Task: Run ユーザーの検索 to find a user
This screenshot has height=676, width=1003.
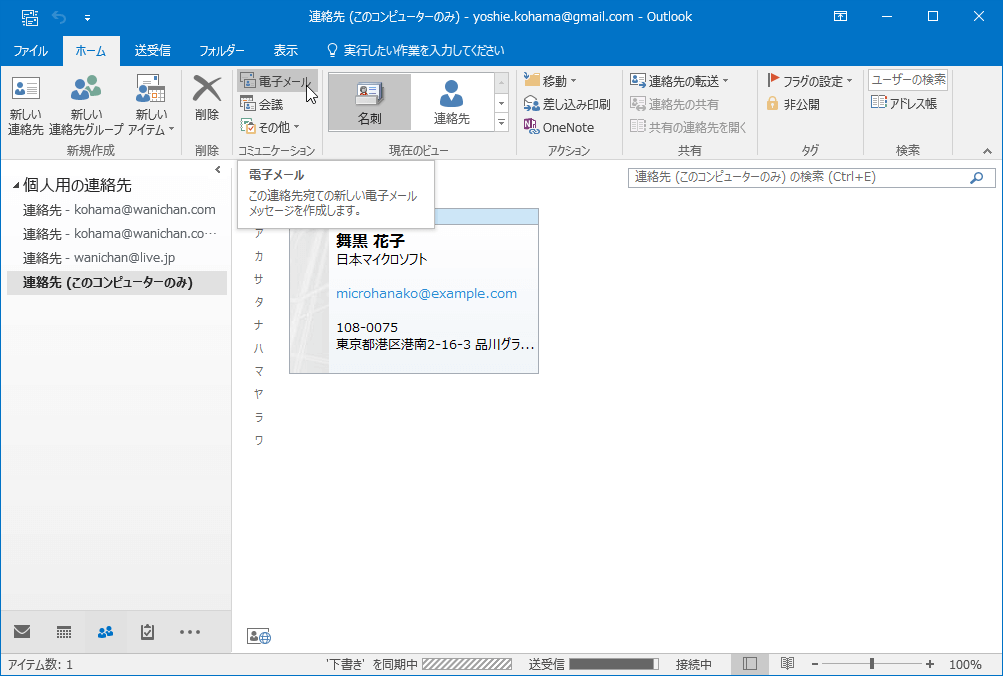Action: point(907,79)
